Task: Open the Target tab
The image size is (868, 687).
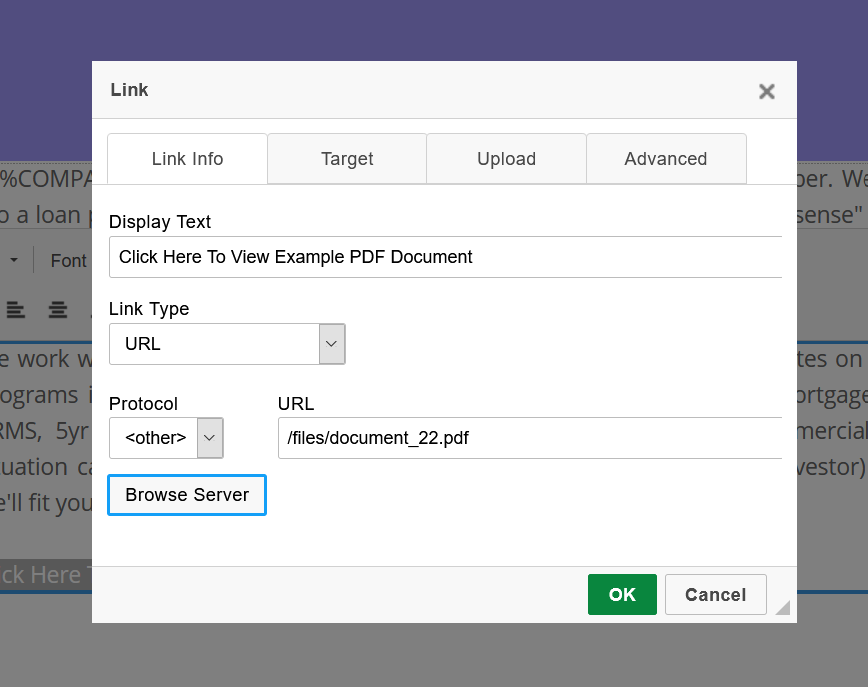Action: click(x=347, y=159)
